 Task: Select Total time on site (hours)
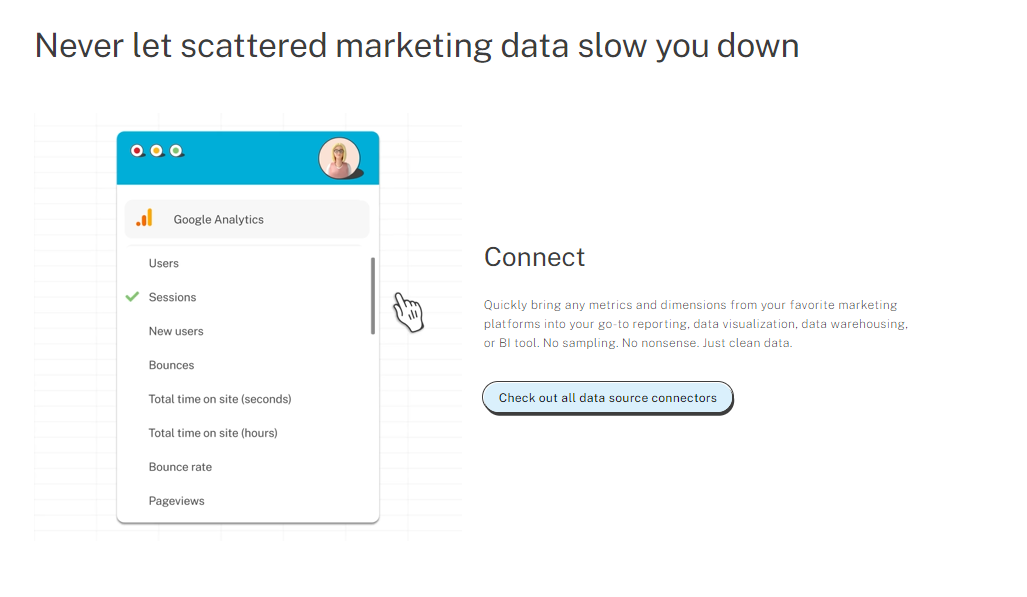[213, 433]
